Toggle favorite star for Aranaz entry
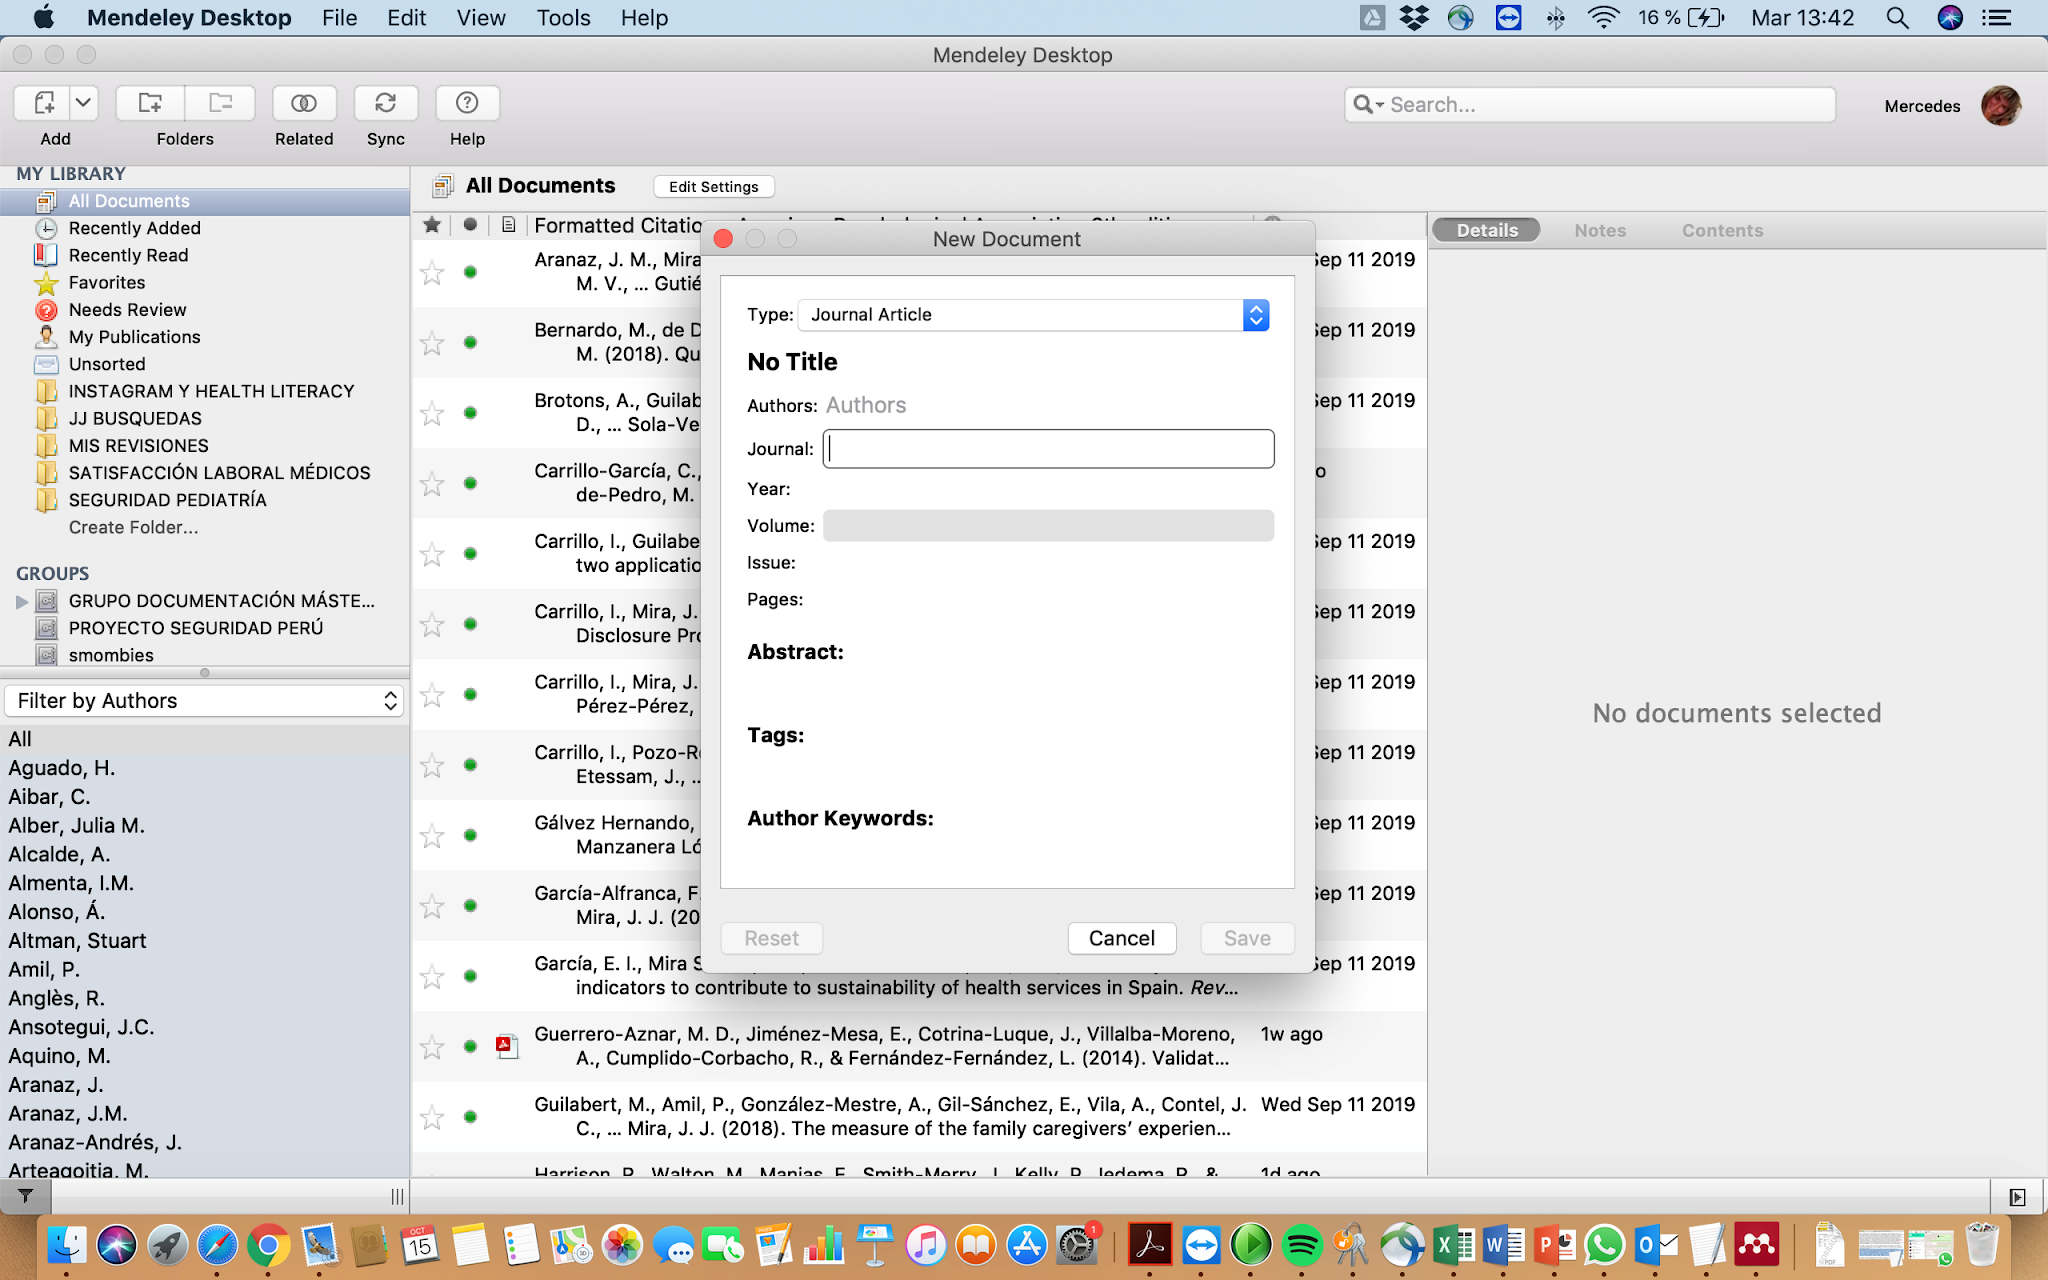2048x1280 pixels. pos(432,272)
